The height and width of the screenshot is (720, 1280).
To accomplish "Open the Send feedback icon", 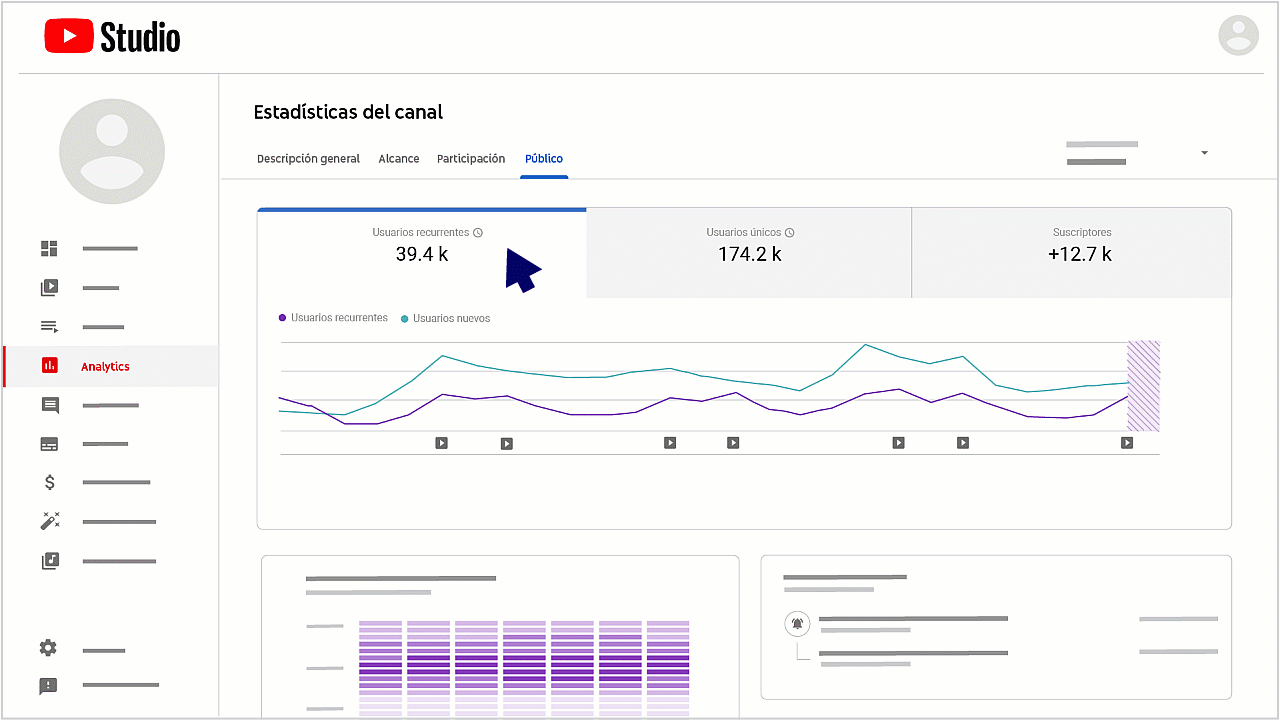I will [x=48, y=686].
